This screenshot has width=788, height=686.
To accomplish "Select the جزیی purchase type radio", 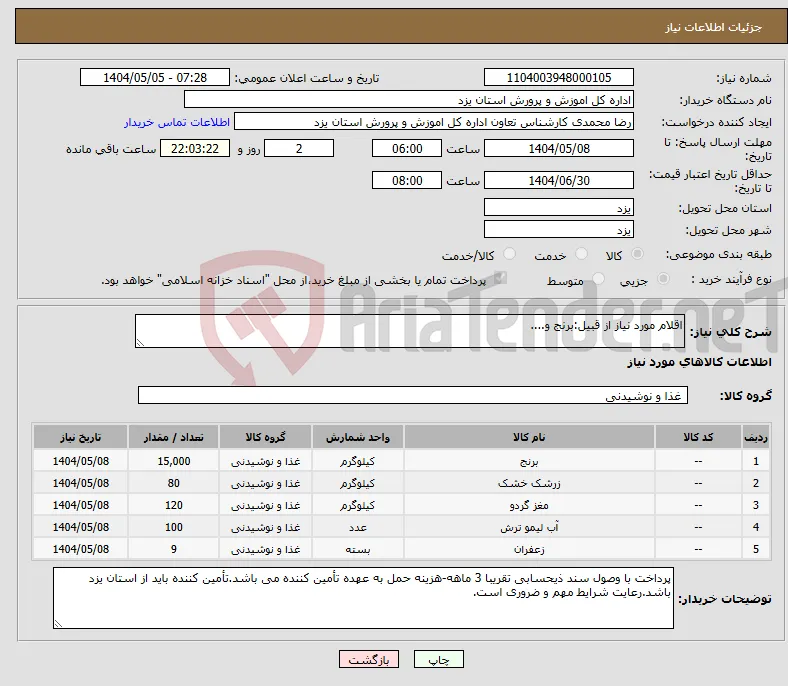I will 663,279.
